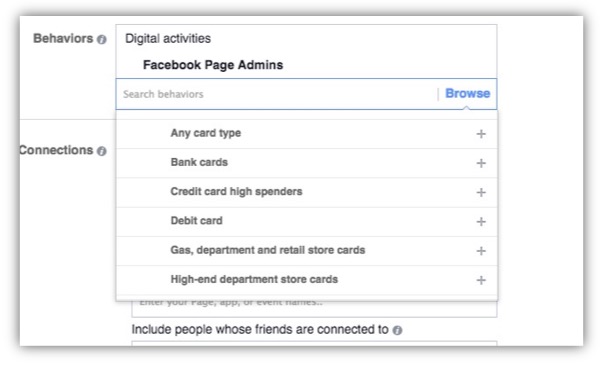
Task: Add Debit card with plus icon
Action: 481,221
